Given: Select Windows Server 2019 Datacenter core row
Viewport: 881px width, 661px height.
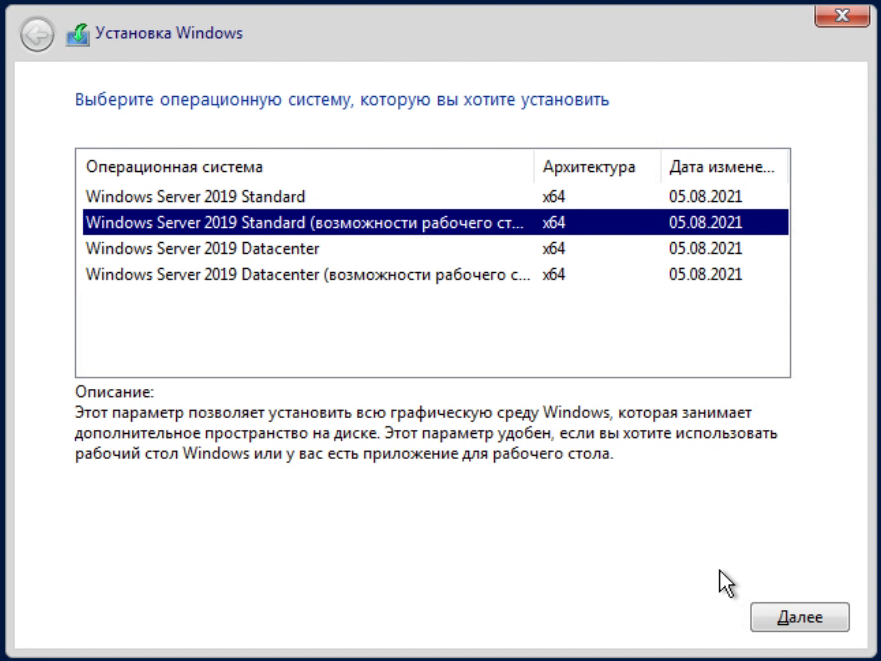Looking at the screenshot, I should click(435, 248).
